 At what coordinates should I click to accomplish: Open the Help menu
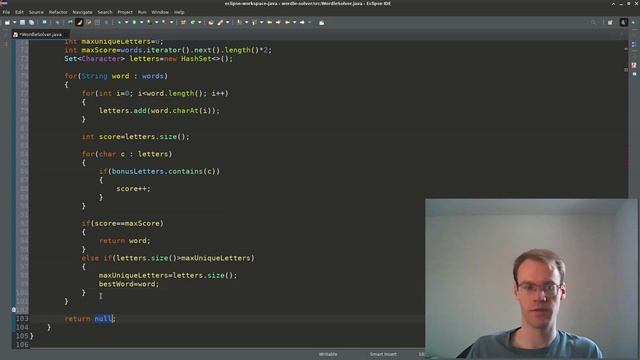179,12
